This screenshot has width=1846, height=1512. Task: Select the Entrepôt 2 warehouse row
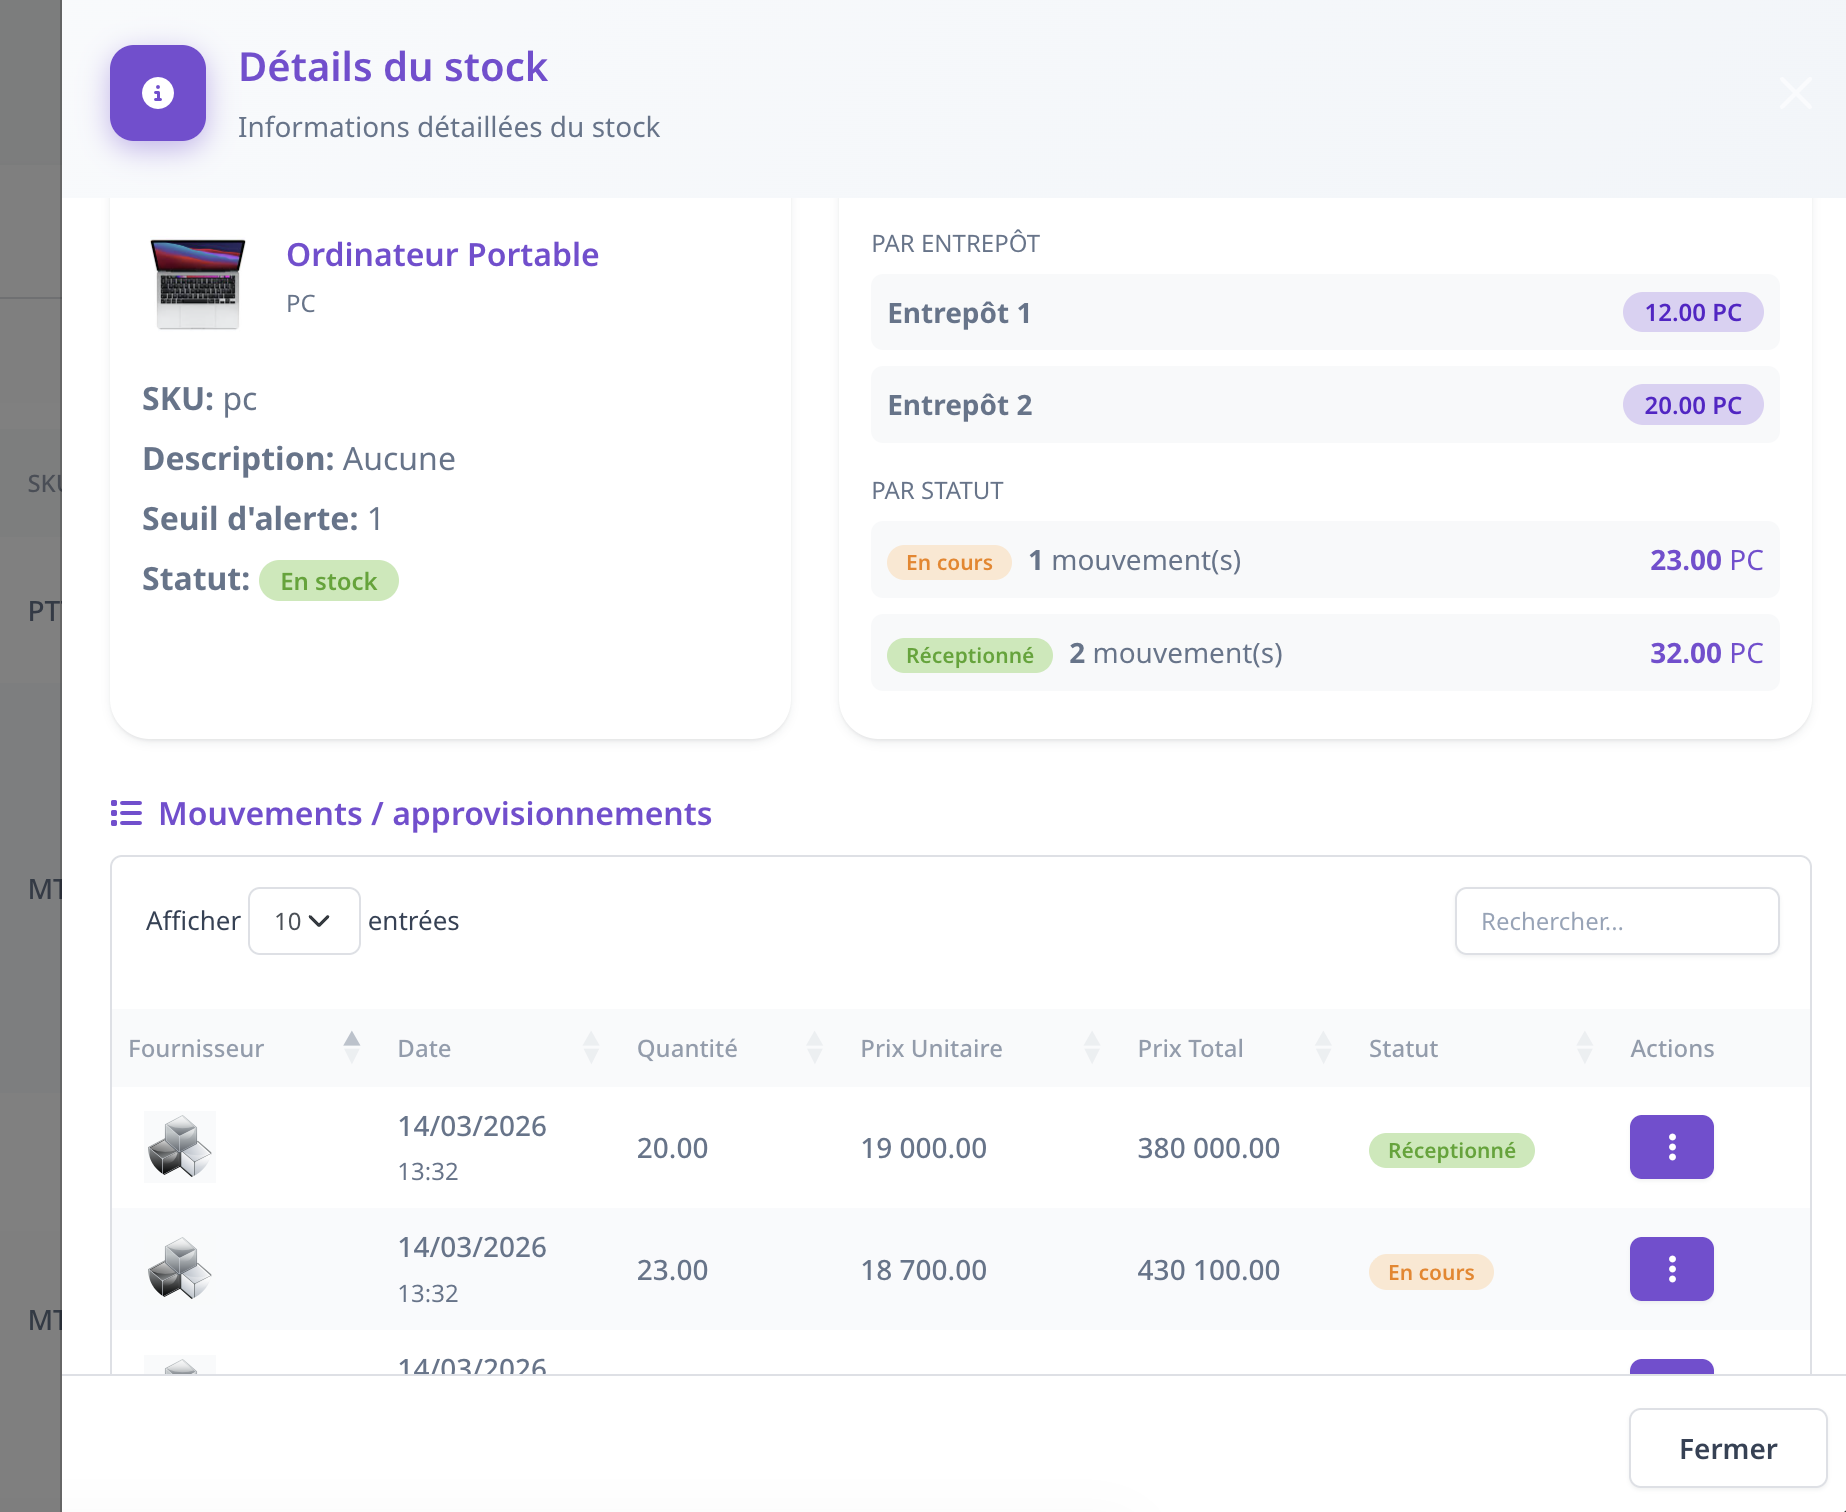(1325, 405)
